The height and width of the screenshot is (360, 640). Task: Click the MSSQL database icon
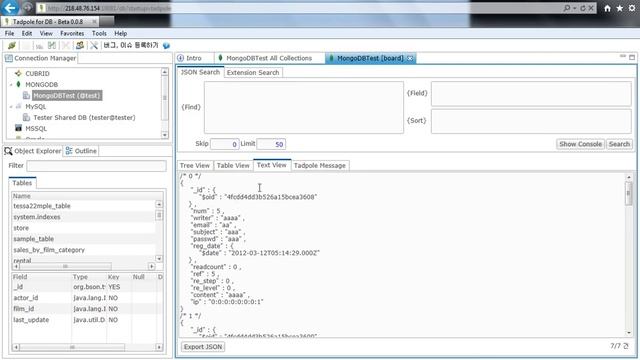pyautogui.click(x=18, y=128)
